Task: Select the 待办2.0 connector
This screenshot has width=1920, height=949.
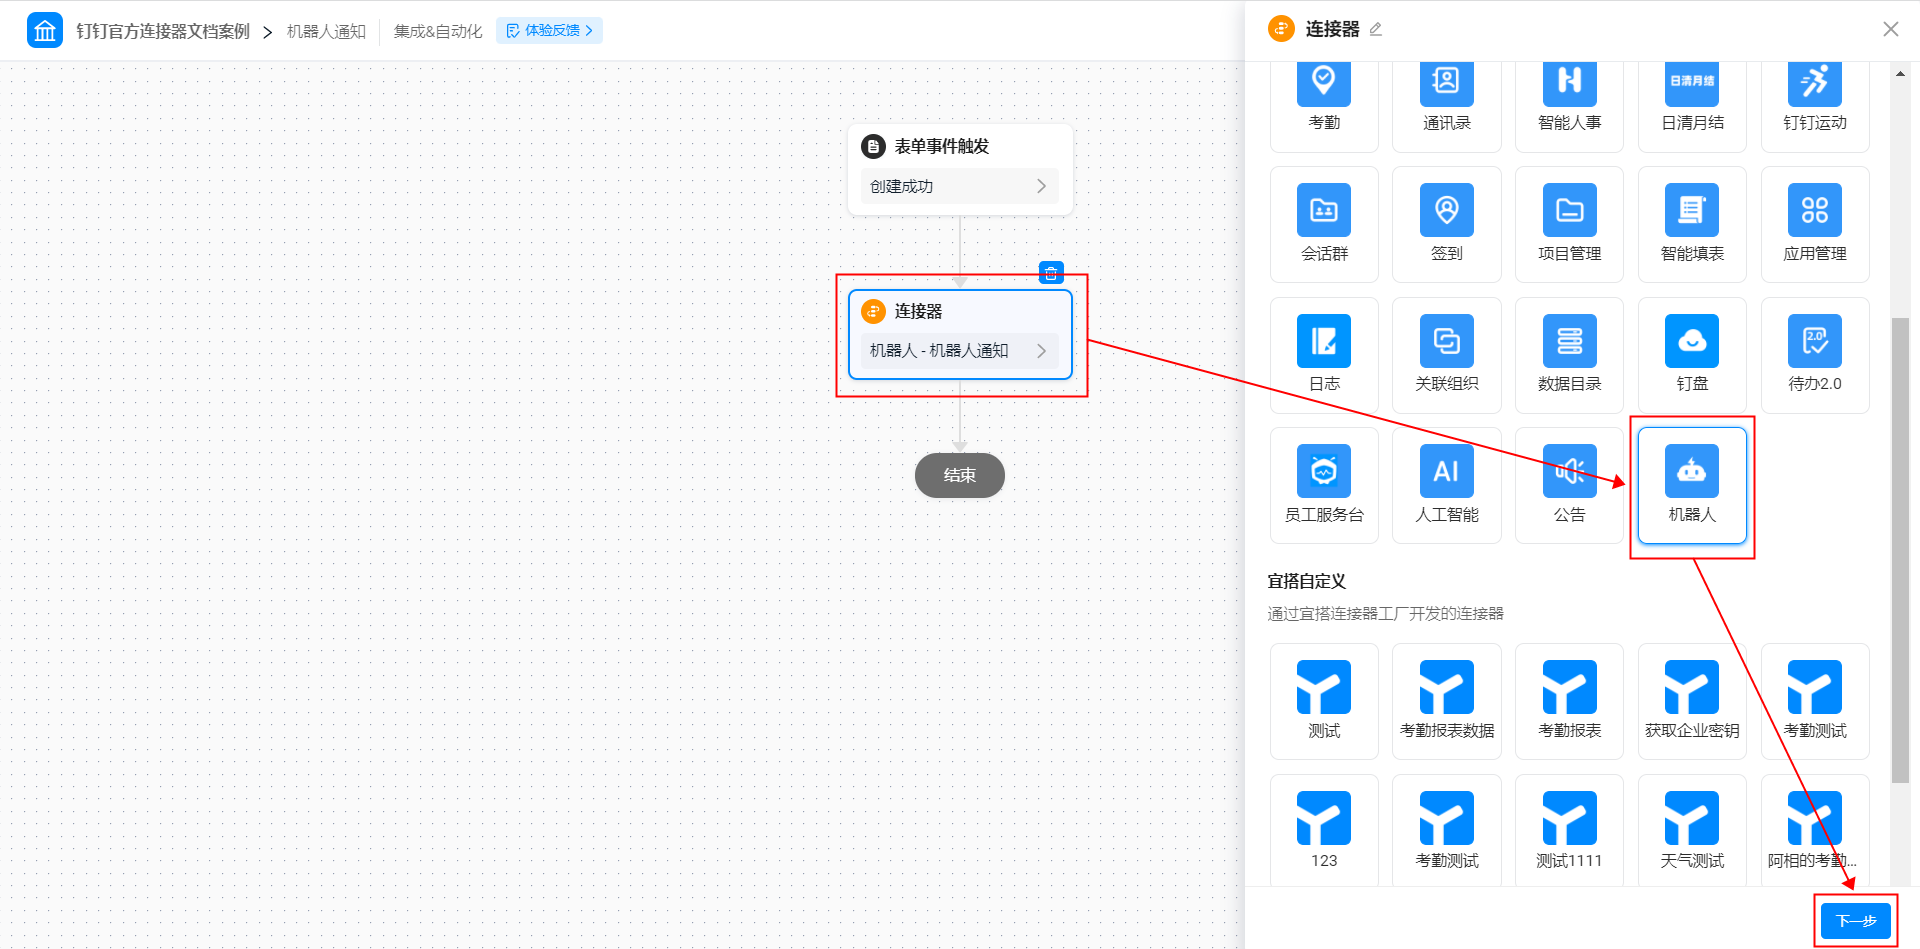Action: (x=1815, y=355)
